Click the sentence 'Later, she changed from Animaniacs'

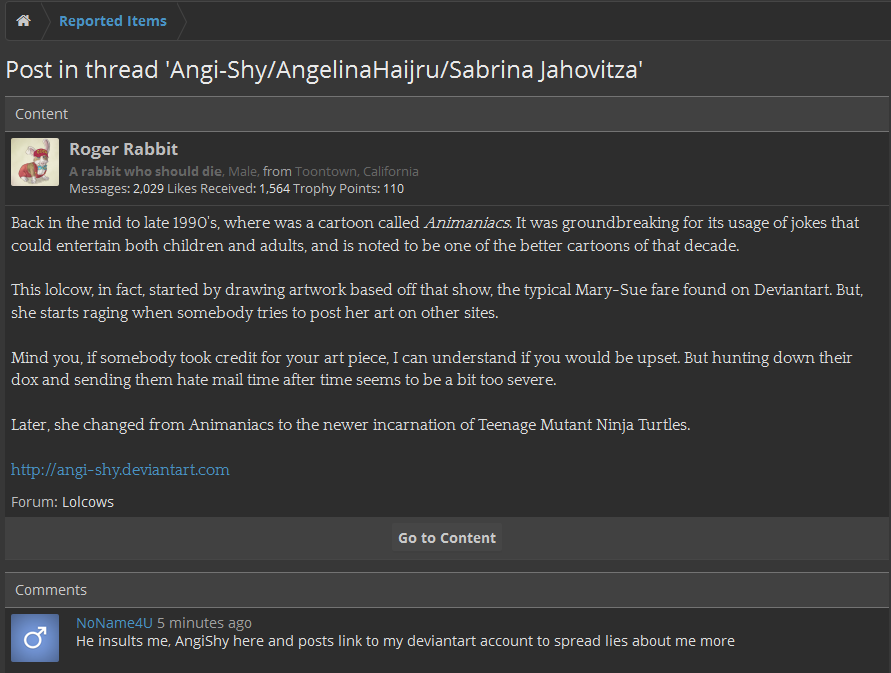tap(351, 425)
